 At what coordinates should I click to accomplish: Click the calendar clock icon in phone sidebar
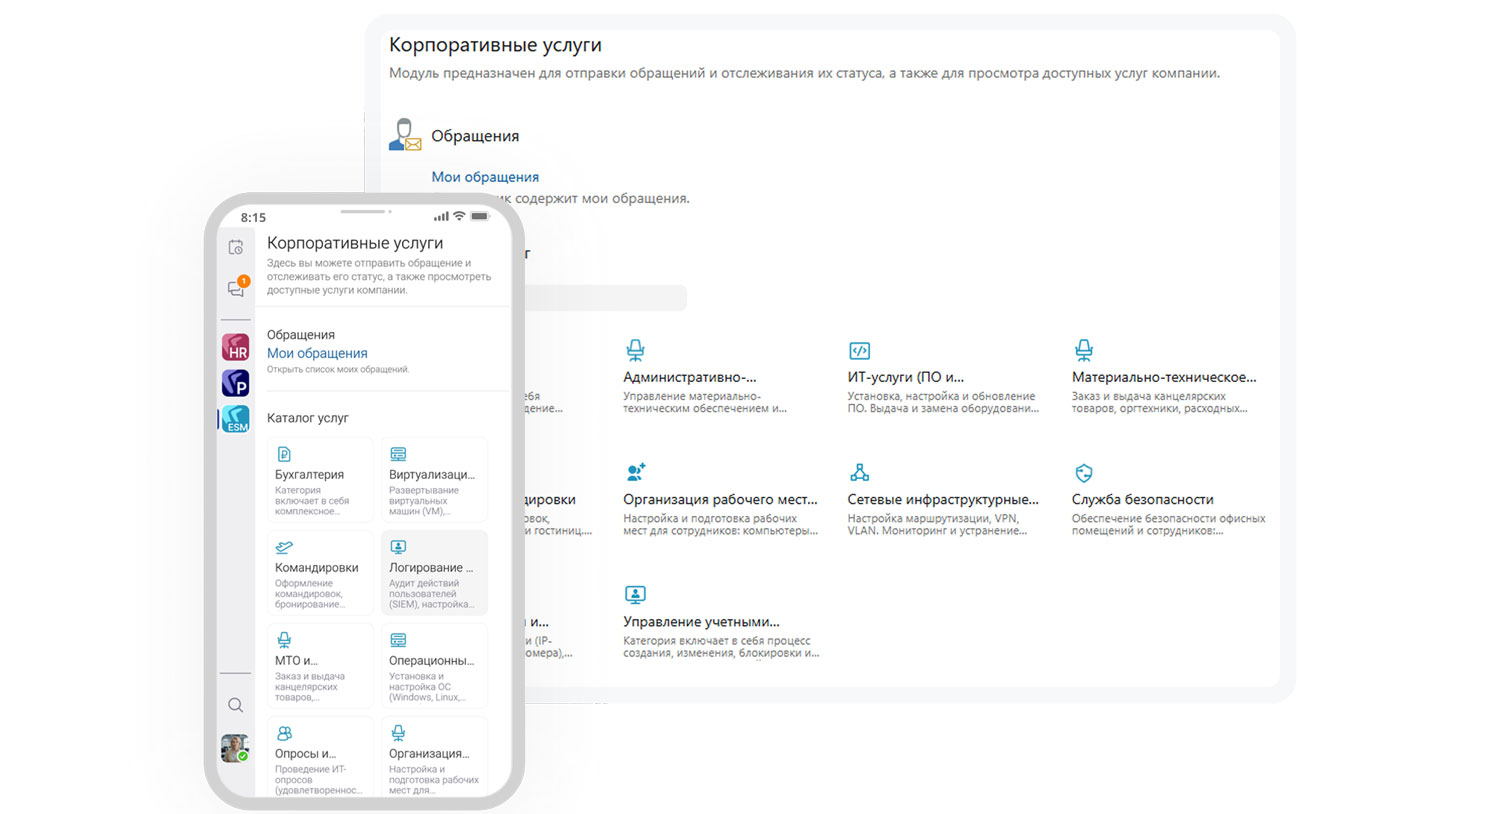(x=236, y=247)
